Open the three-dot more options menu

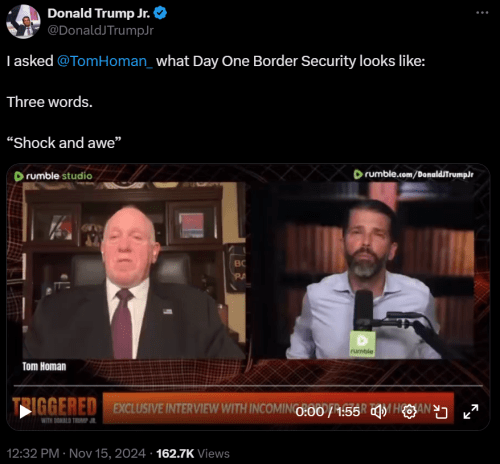click(482, 13)
